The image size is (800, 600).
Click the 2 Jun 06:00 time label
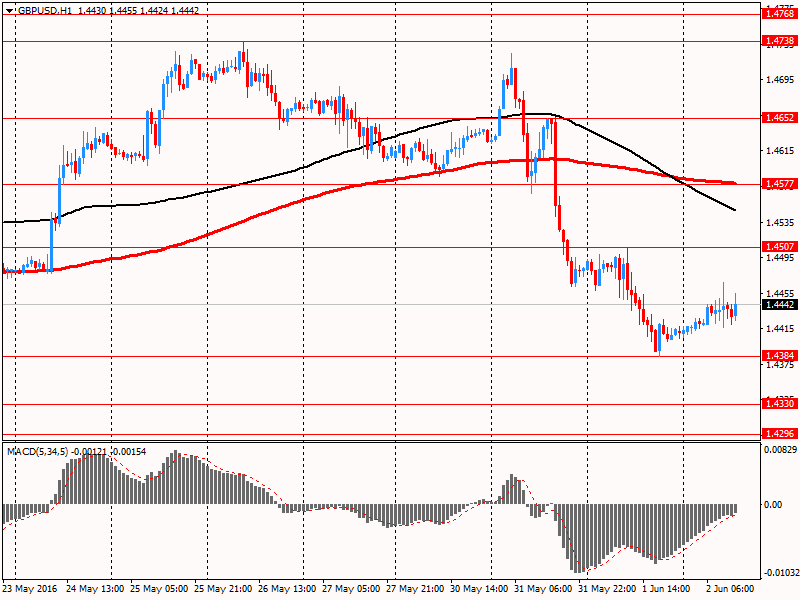coord(734,589)
